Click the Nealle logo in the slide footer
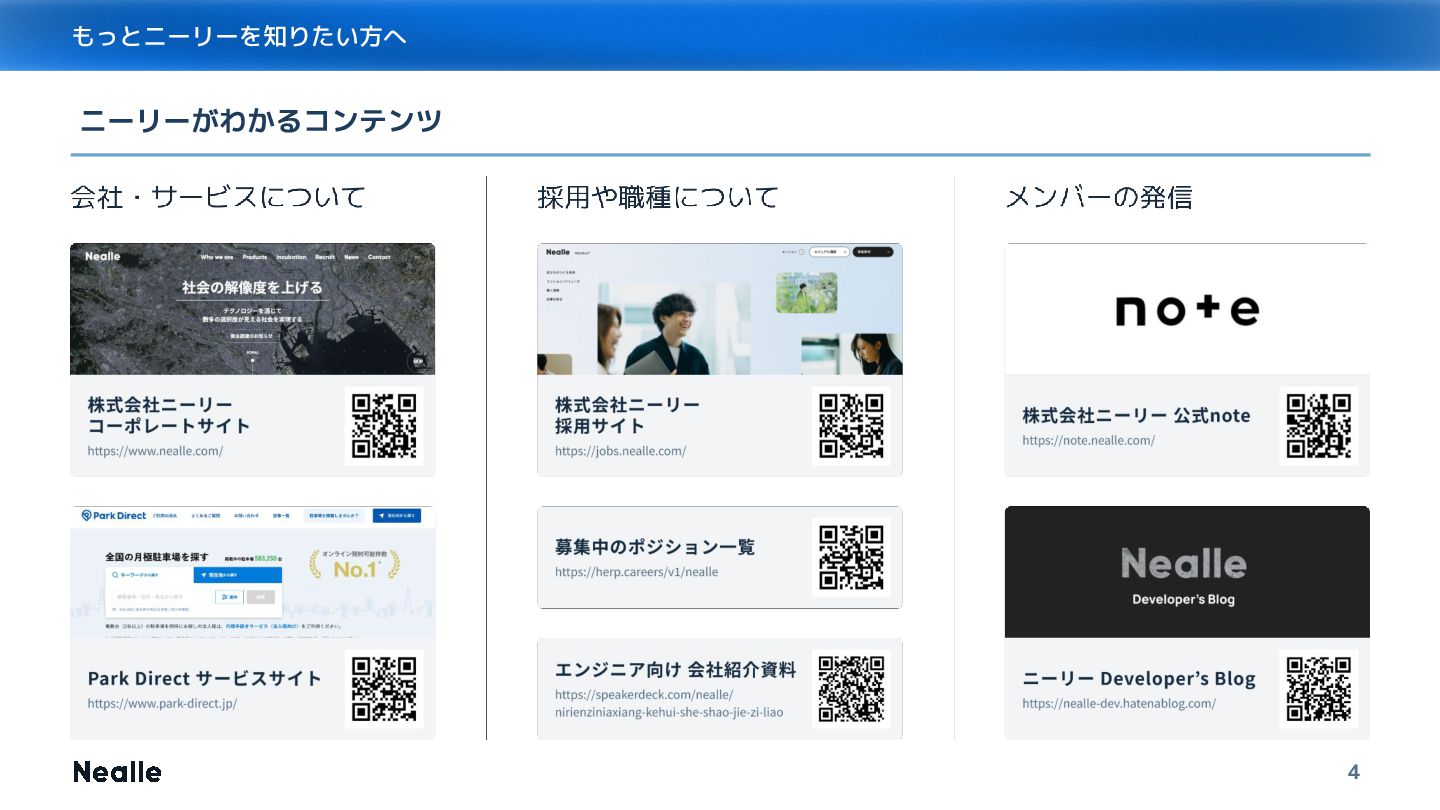This screenshot has height=810, width=1440. point(117,772)
